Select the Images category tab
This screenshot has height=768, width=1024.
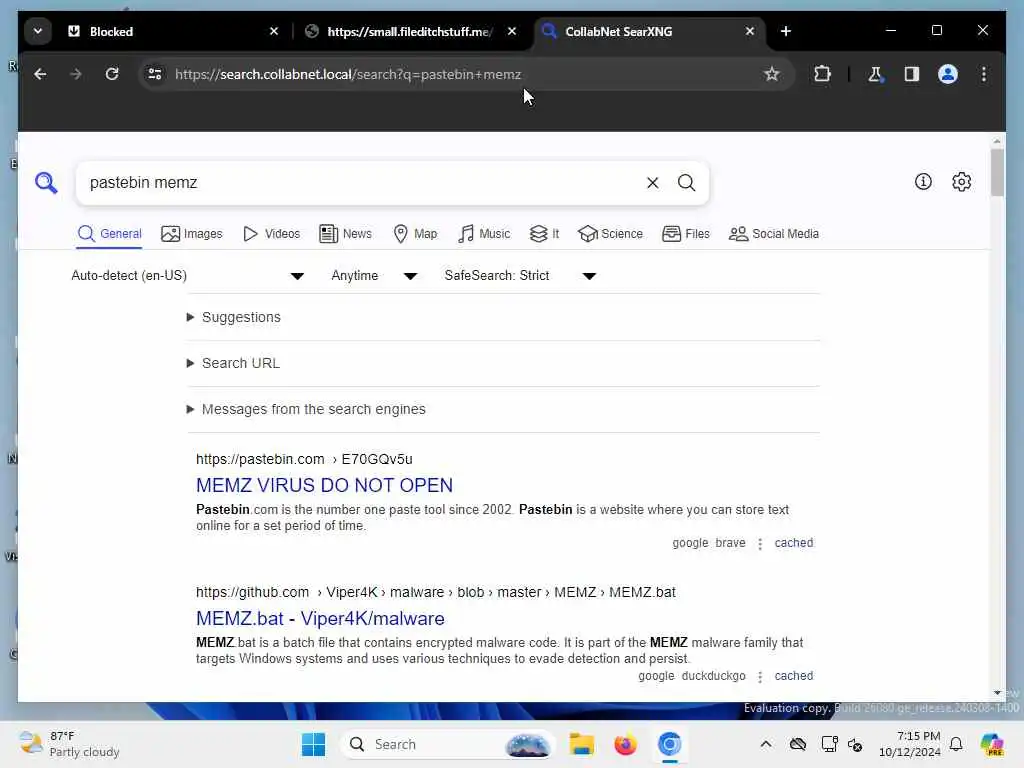[x=192, y=234]
